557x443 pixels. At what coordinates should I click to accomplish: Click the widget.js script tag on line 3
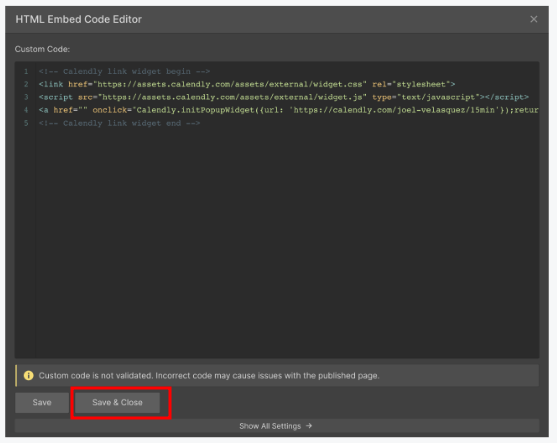pos(283,97)
